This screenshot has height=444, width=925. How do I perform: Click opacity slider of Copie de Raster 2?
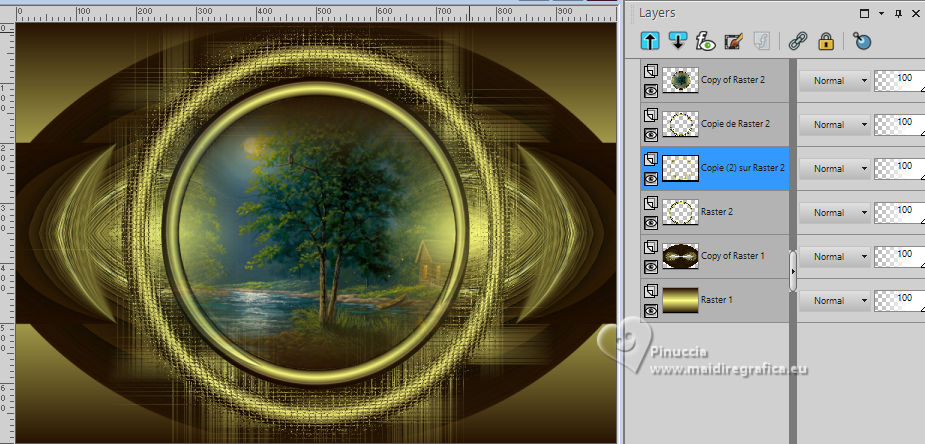coord(899,124)
